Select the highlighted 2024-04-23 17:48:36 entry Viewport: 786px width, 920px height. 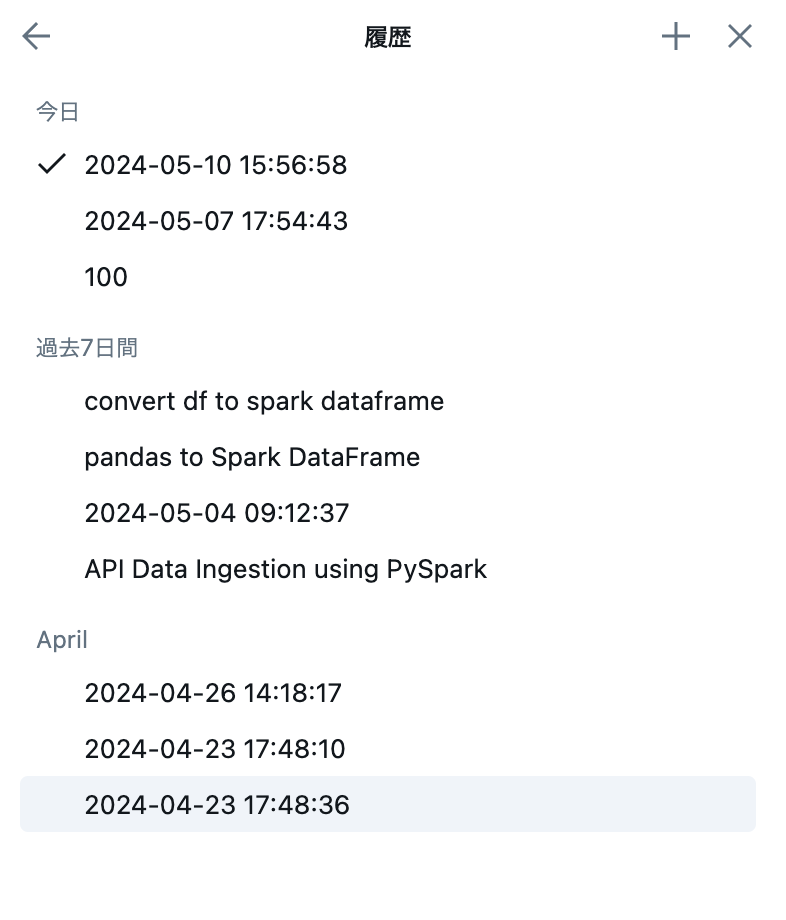coord(217,805)
